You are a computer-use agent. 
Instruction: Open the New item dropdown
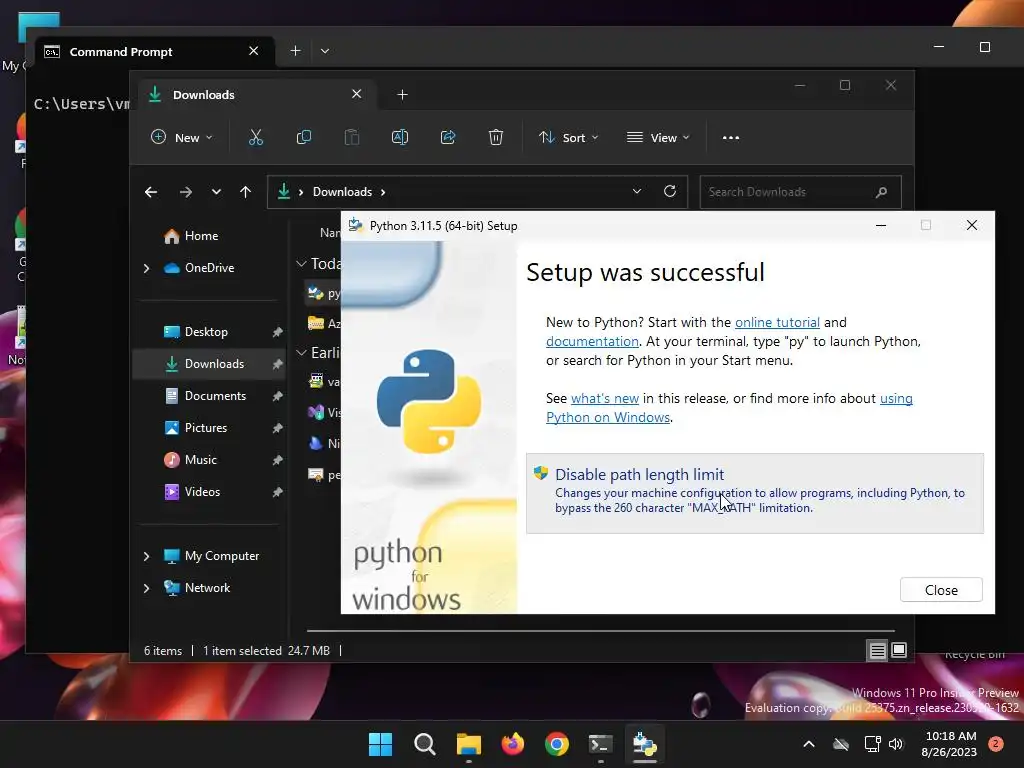182,138
